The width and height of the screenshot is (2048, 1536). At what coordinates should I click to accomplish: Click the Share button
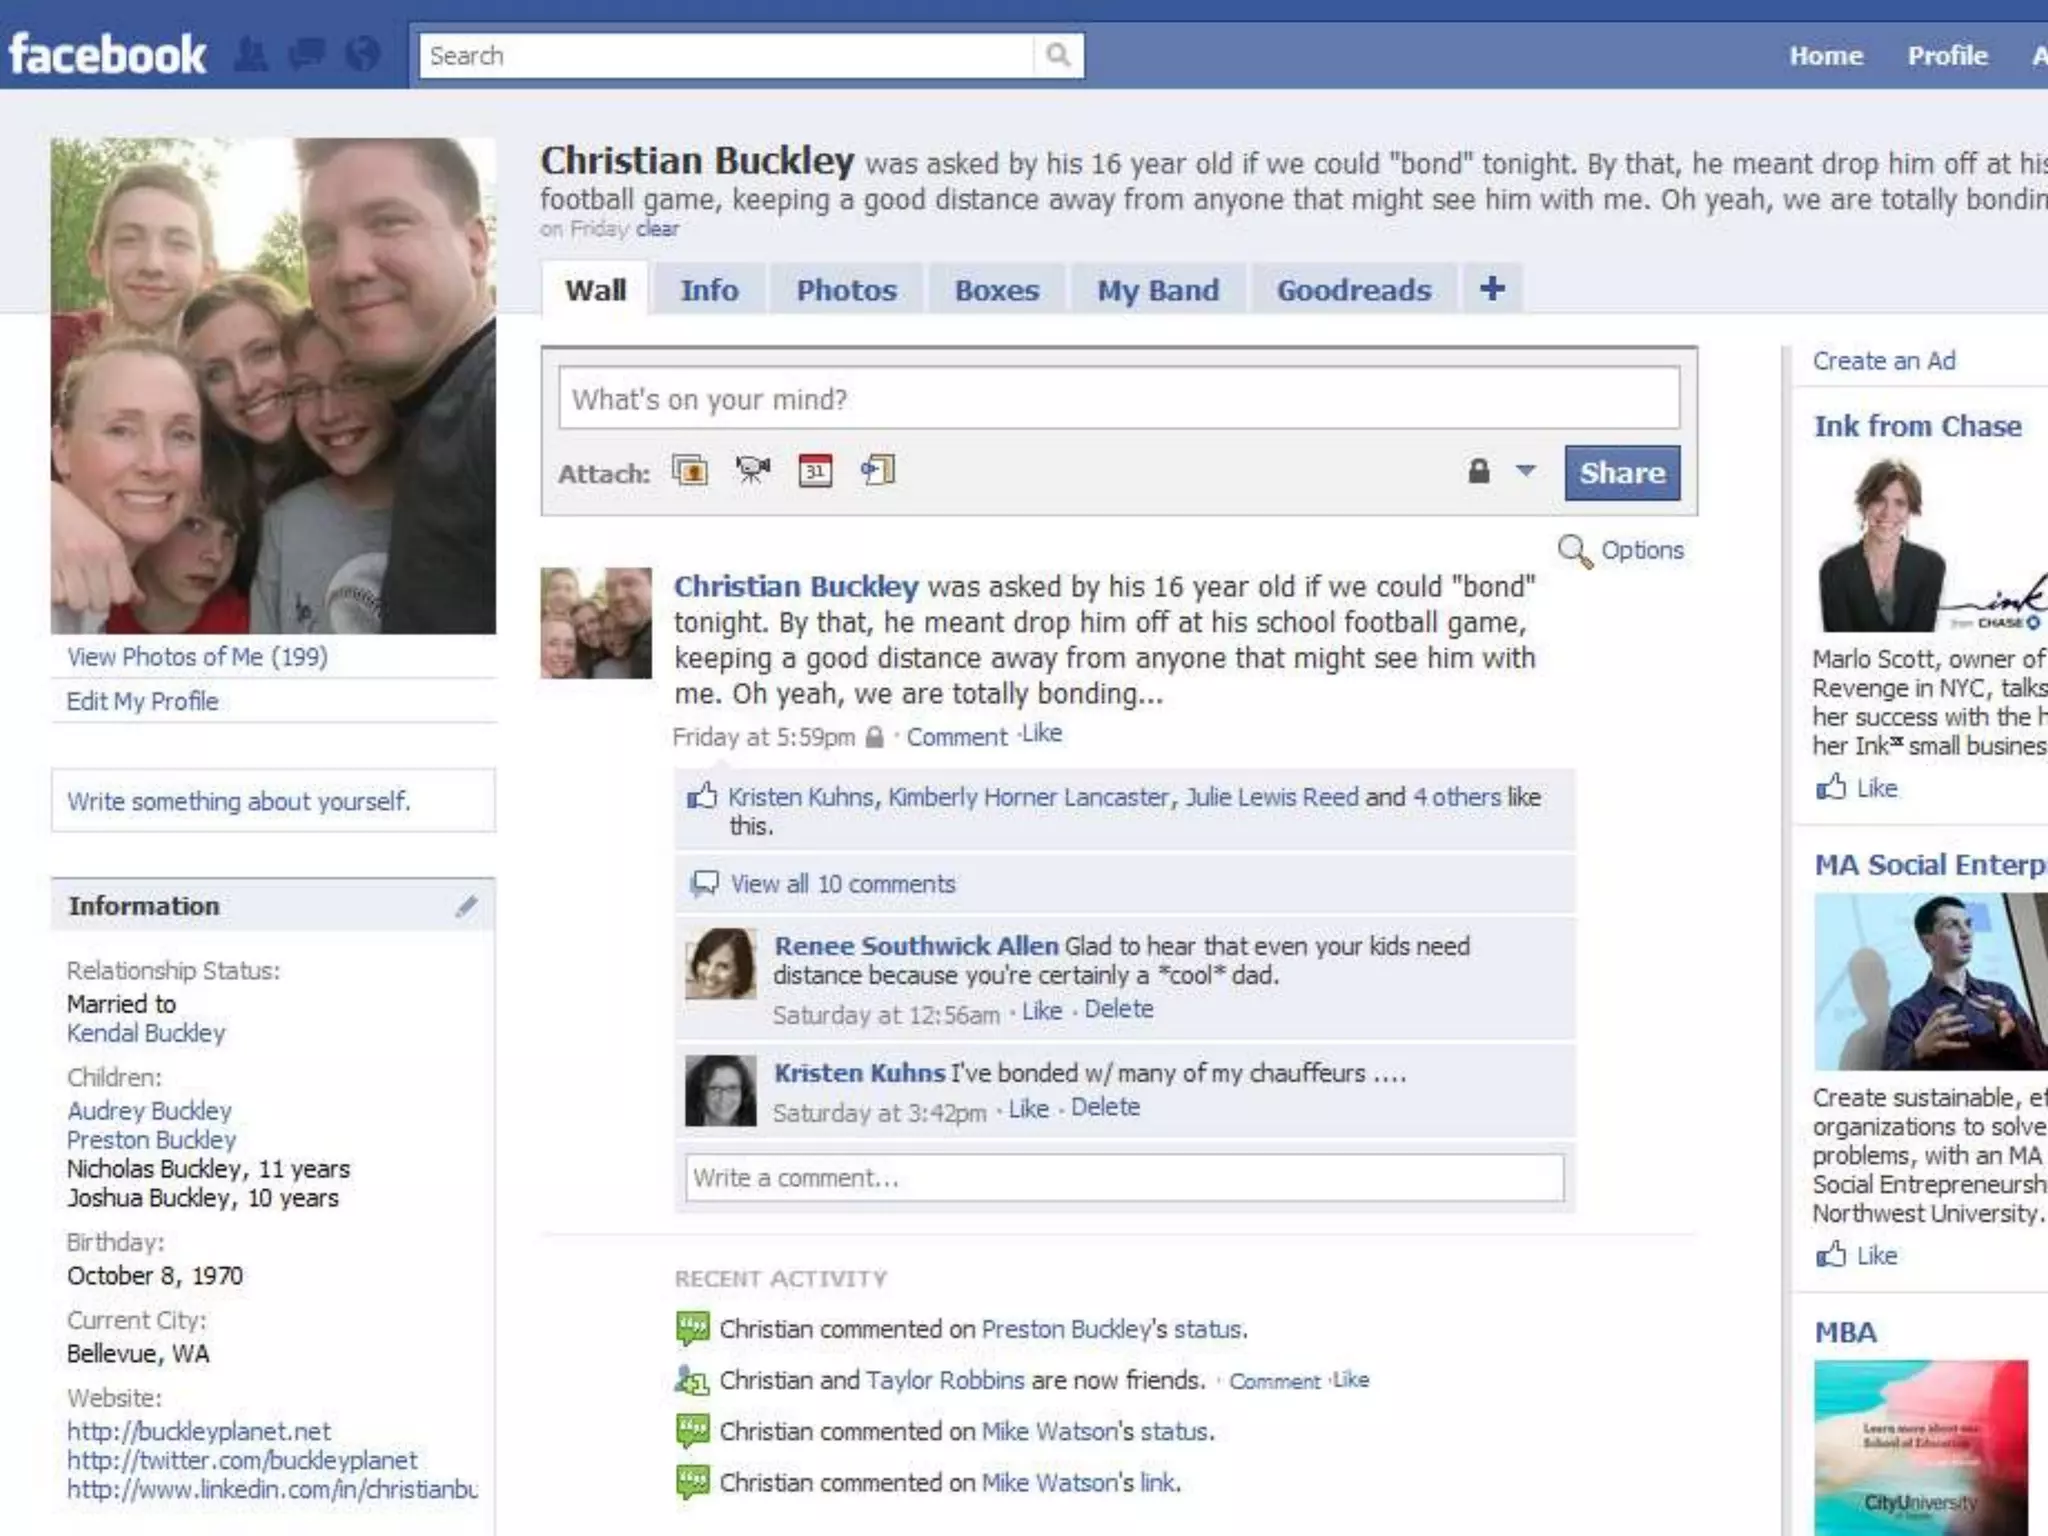[x=1622, y=472]
